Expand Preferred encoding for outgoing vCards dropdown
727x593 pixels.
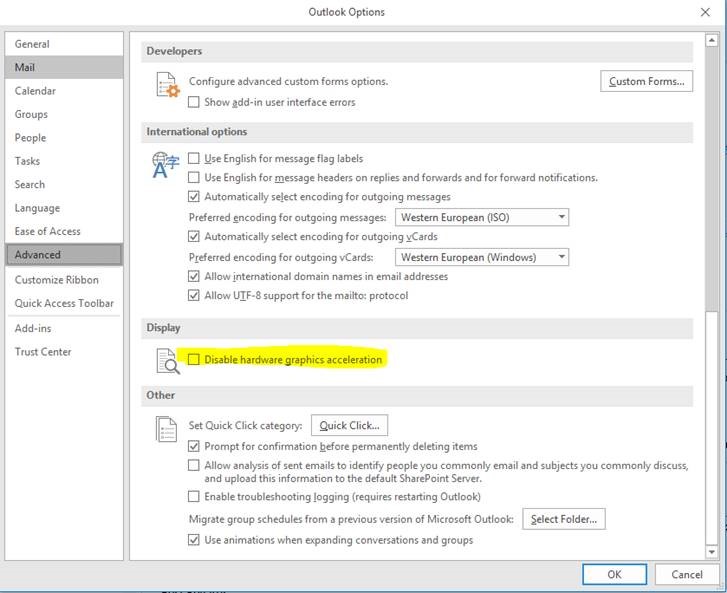point(482,257)
